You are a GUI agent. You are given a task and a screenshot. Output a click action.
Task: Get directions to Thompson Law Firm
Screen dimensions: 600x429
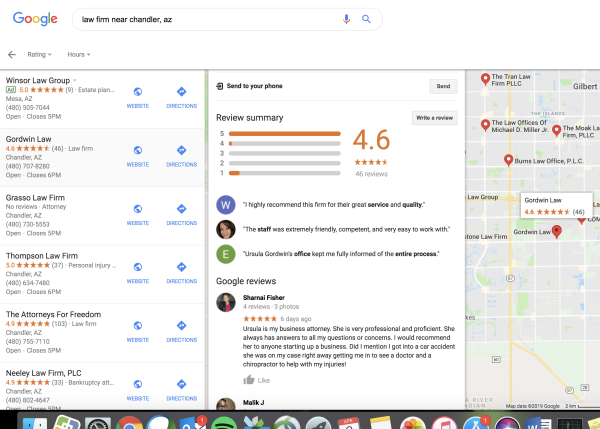[x=181, y=267]
